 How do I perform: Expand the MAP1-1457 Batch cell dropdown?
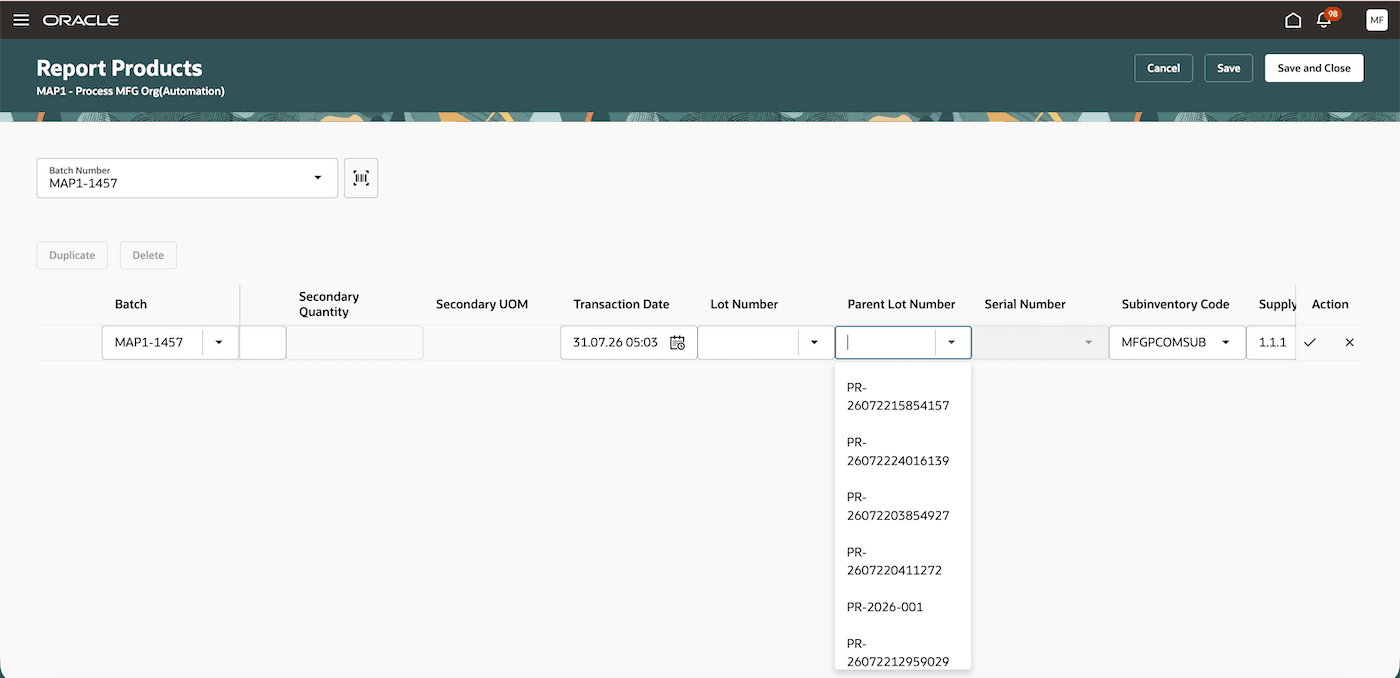(219, 342)
